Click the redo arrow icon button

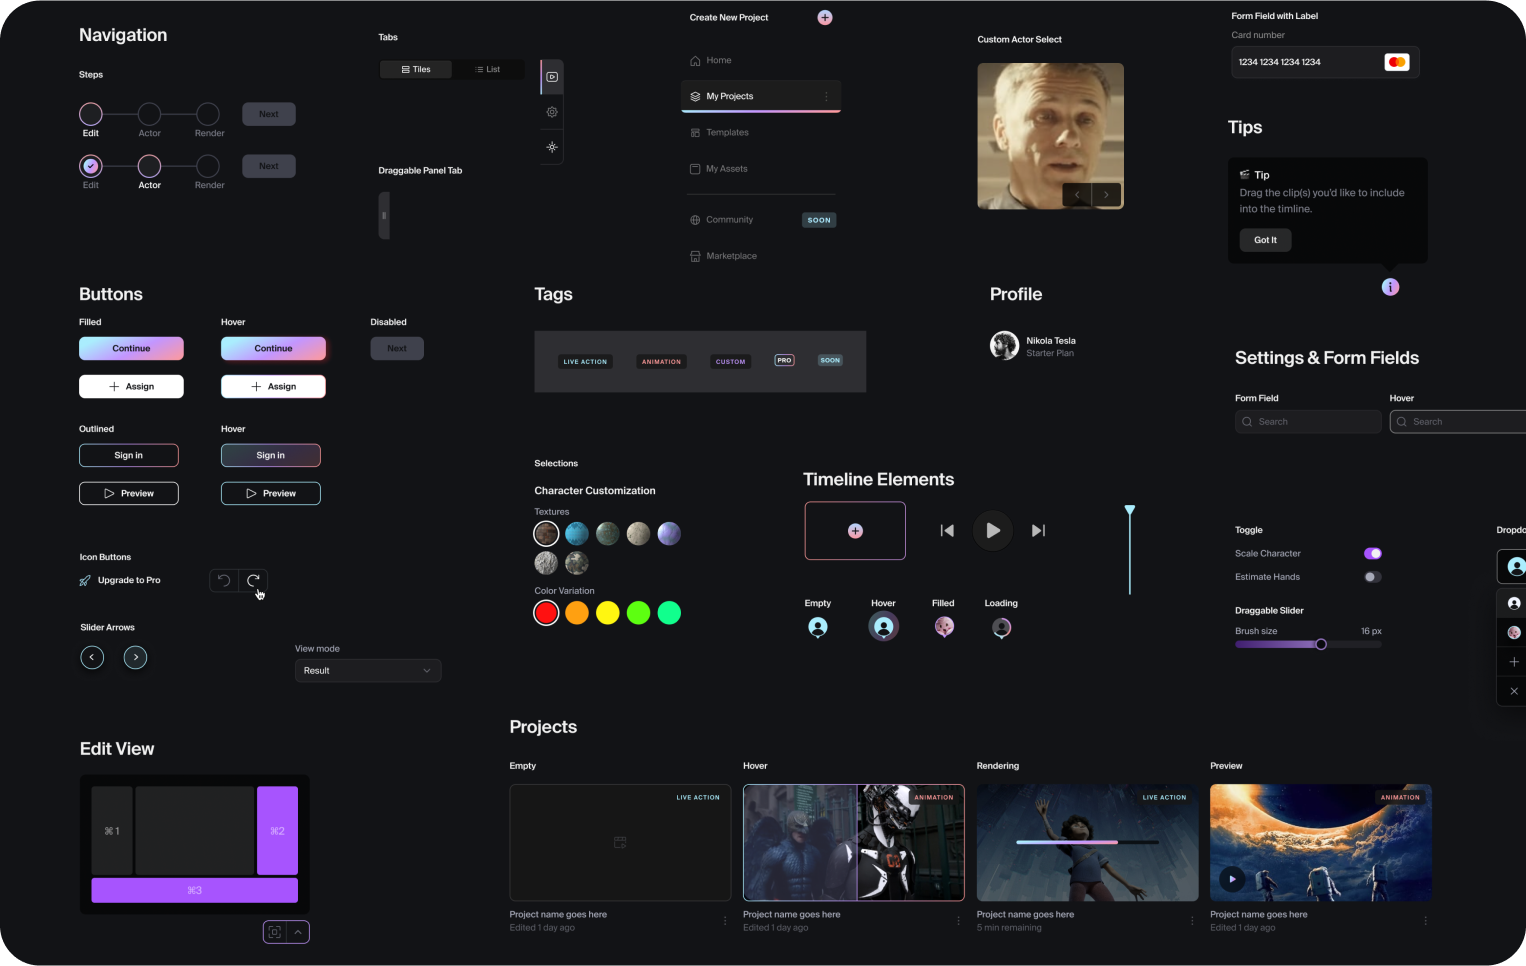pyautogui.click(x=253, y=580)
